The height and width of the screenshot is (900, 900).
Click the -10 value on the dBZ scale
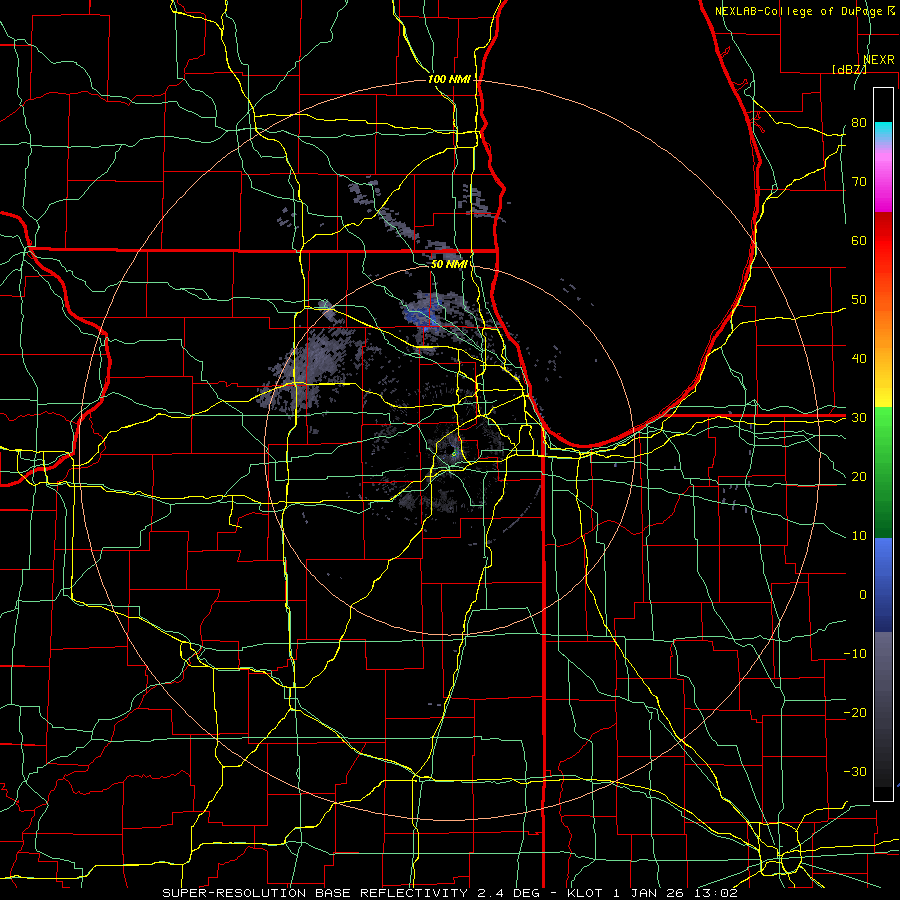point(855,653)
